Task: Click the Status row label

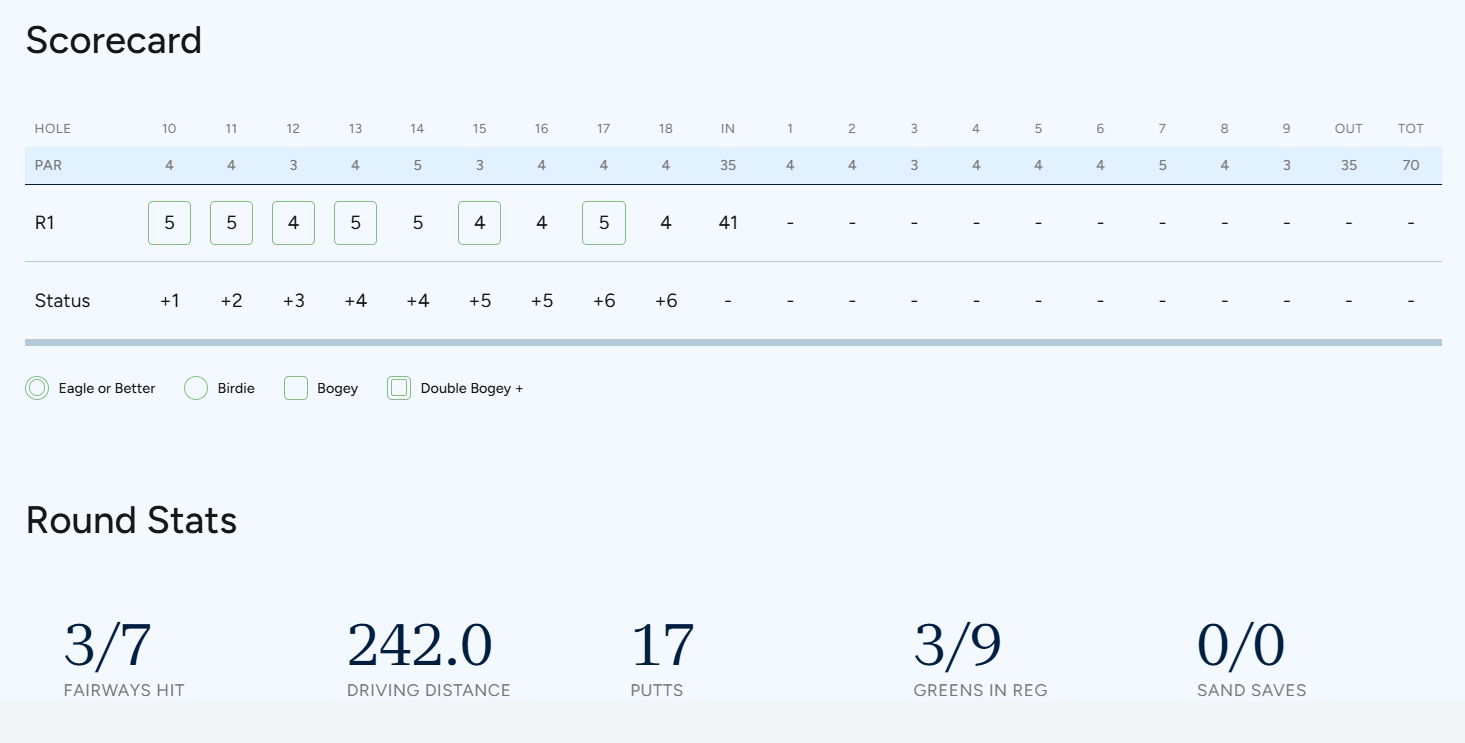Action: [62, 301]
